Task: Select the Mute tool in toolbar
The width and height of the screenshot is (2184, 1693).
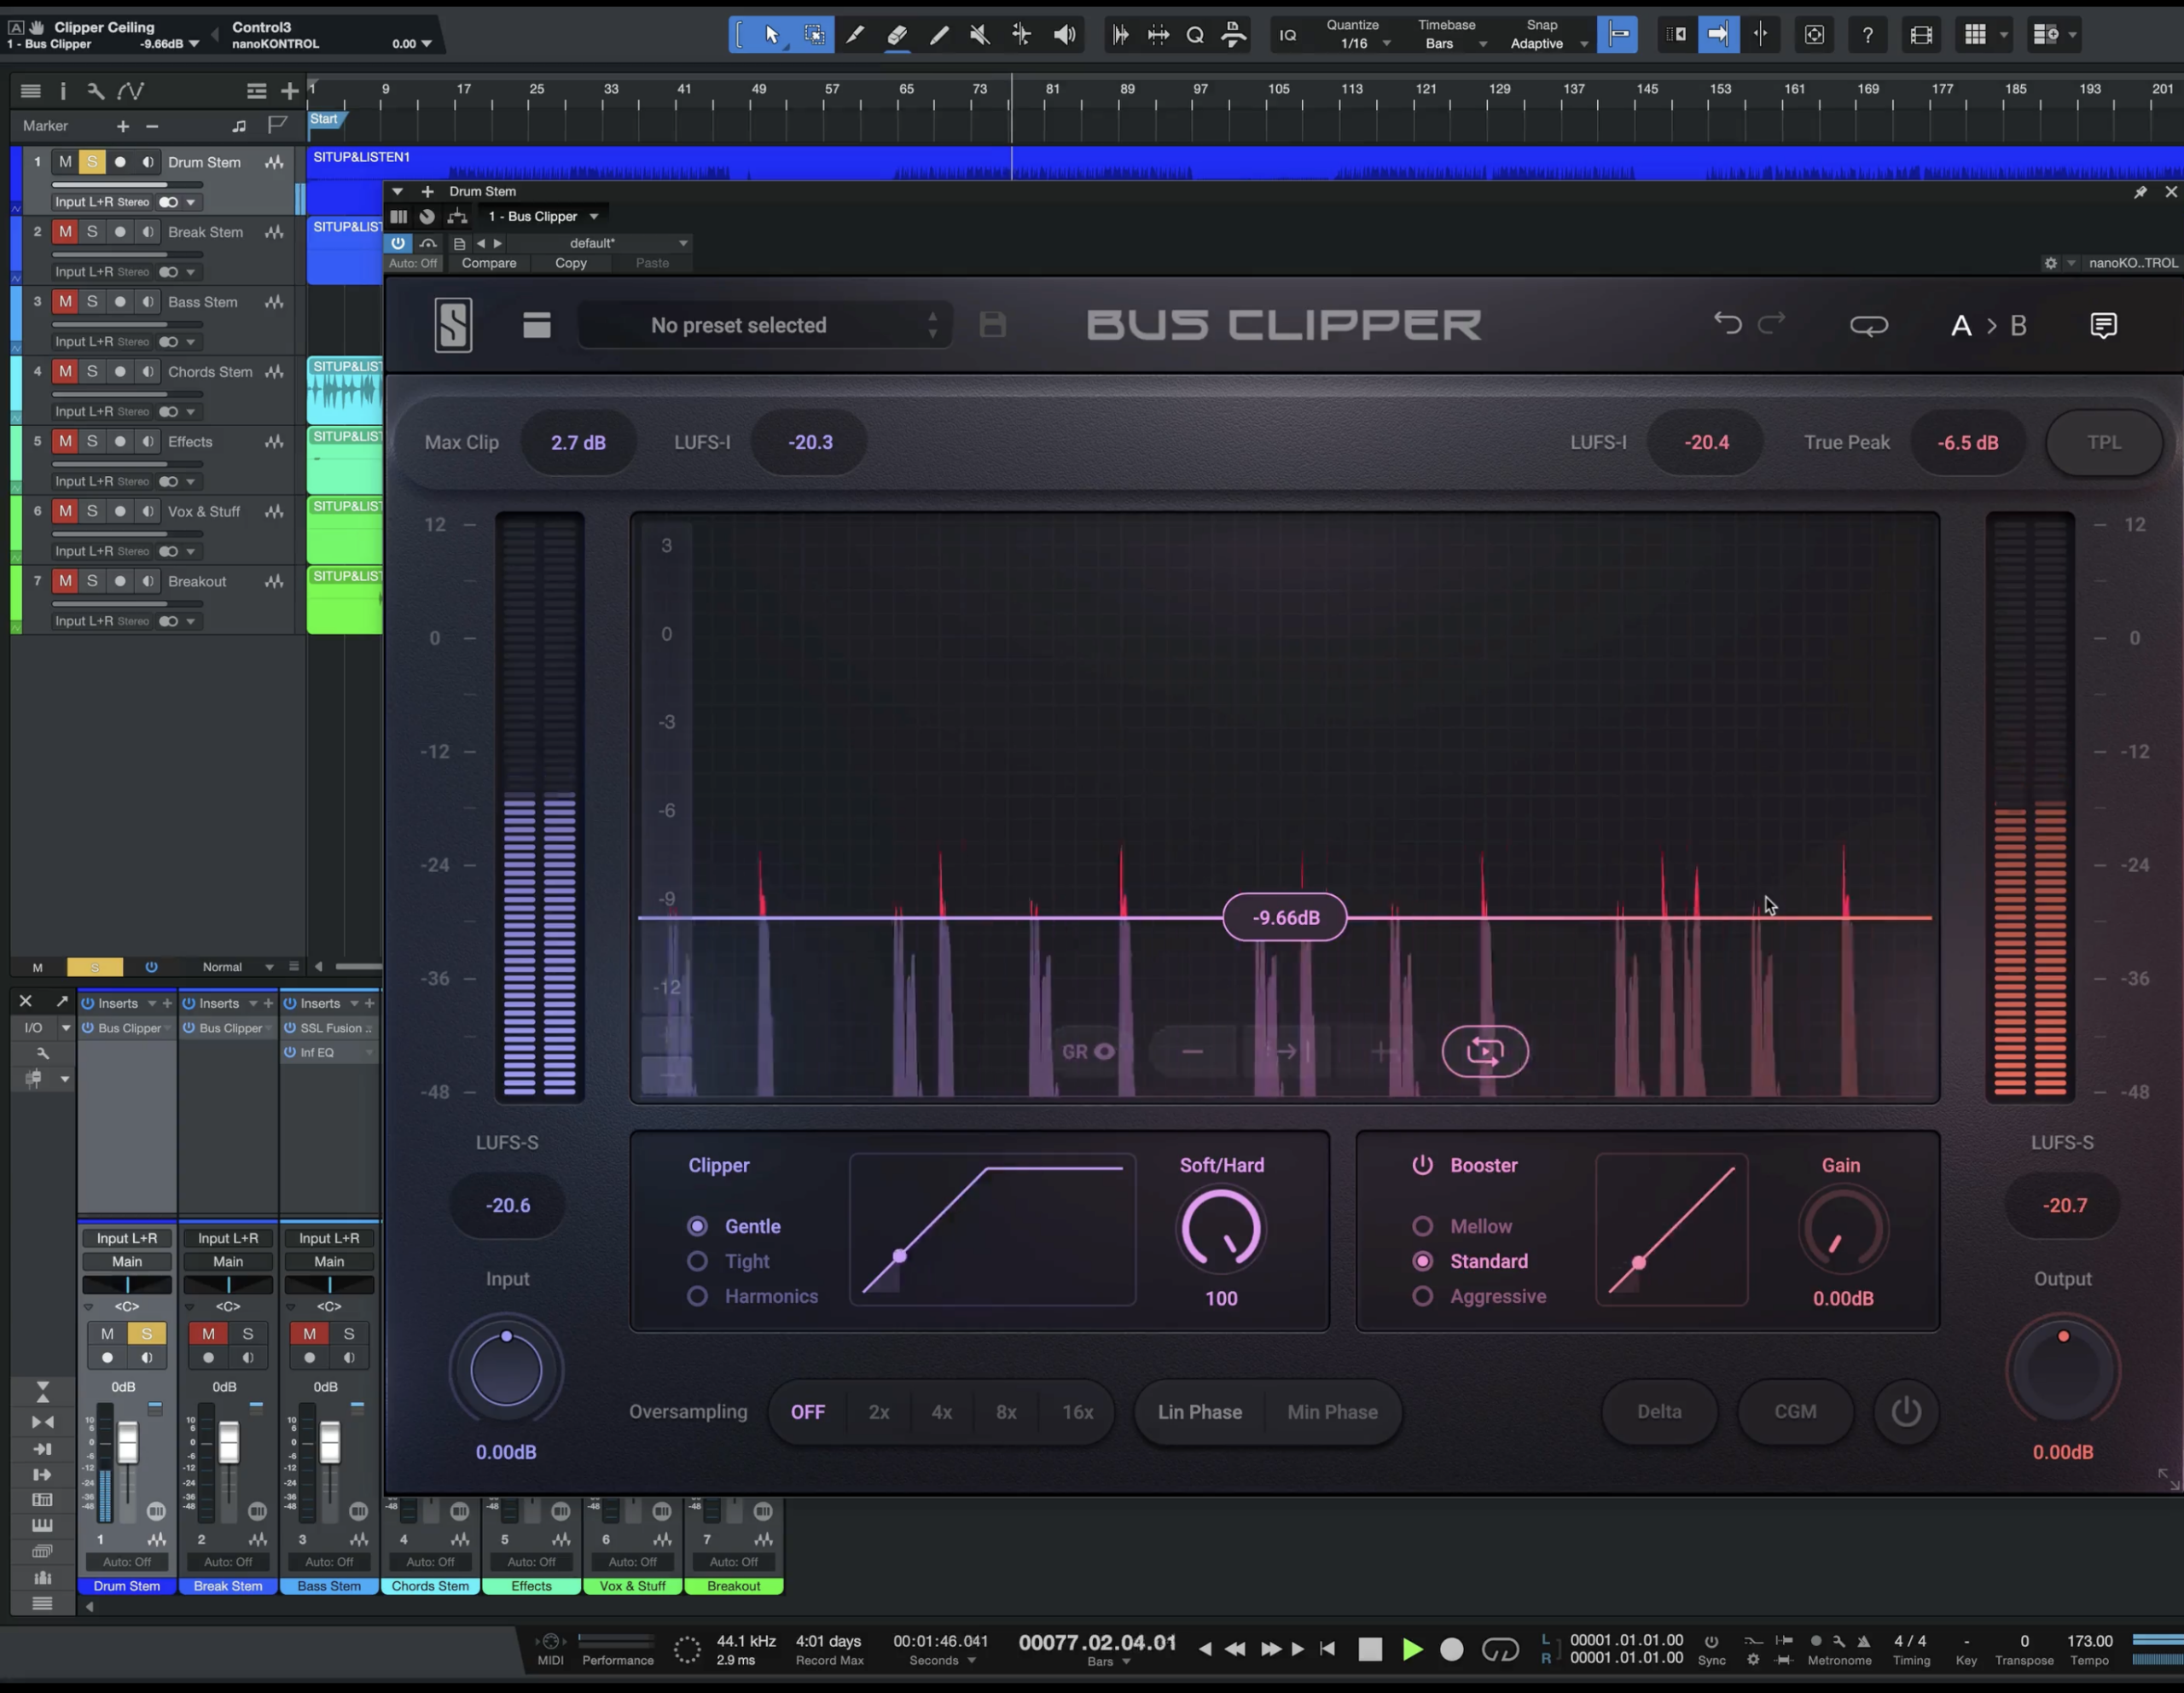Action: click(980, 35)
